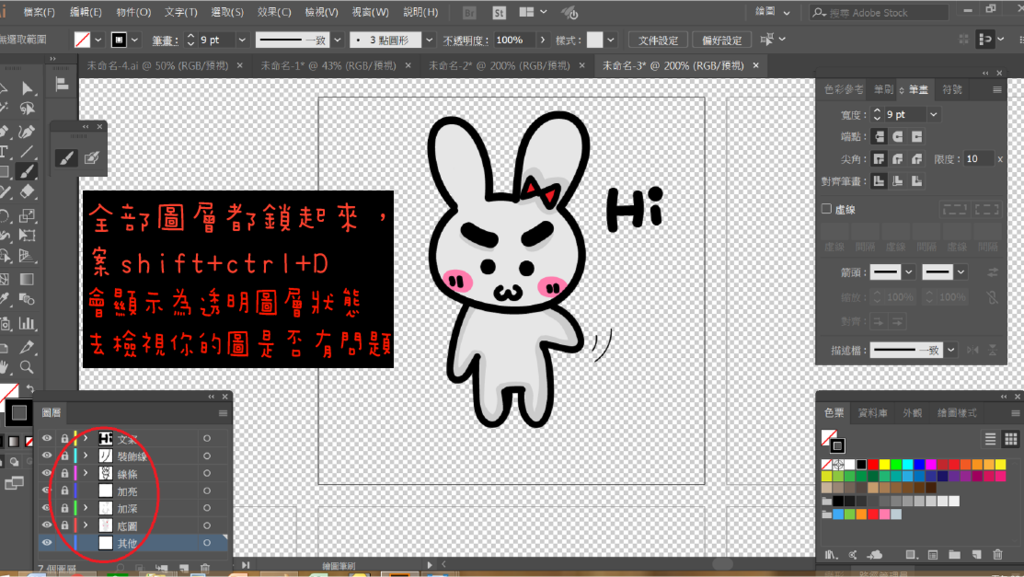
Task: Switch to the 色彩參考 panel tab
Action: coord(843,89)
